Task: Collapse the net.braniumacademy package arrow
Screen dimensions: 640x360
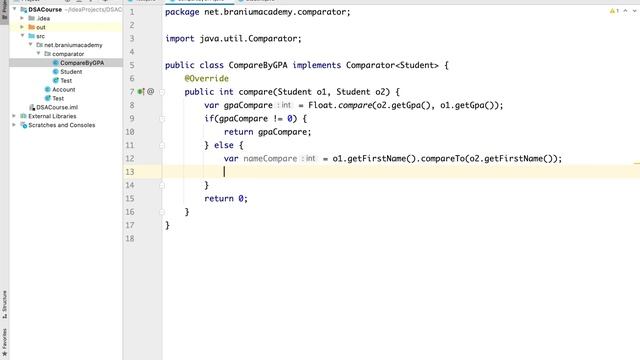Action: [31, 44]
